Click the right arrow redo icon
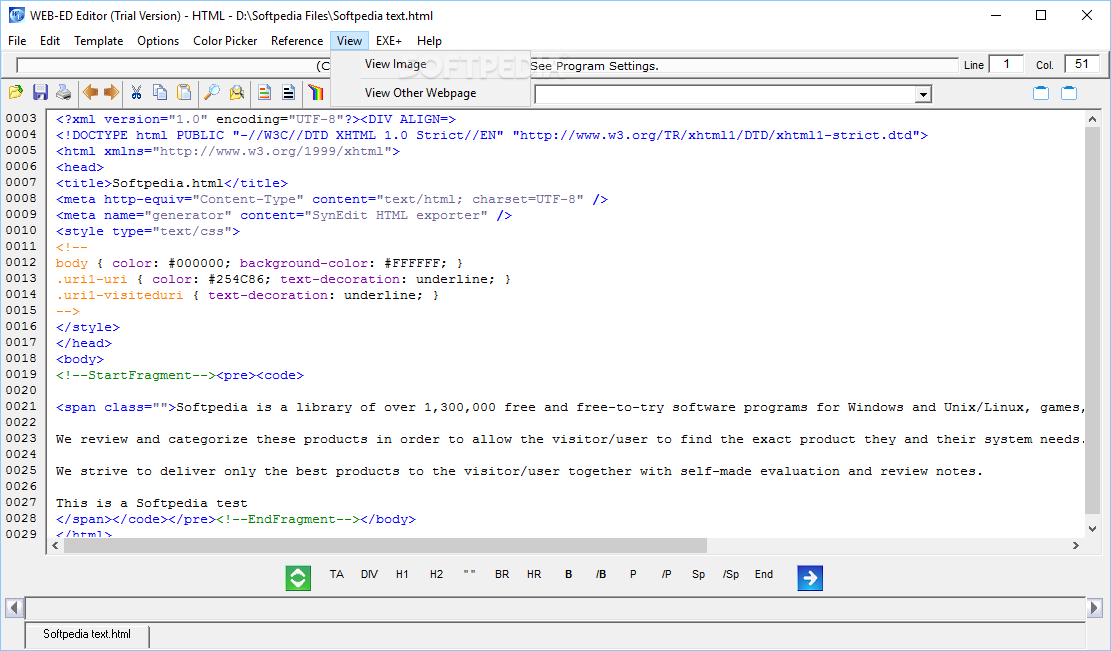 click(112, 92)
